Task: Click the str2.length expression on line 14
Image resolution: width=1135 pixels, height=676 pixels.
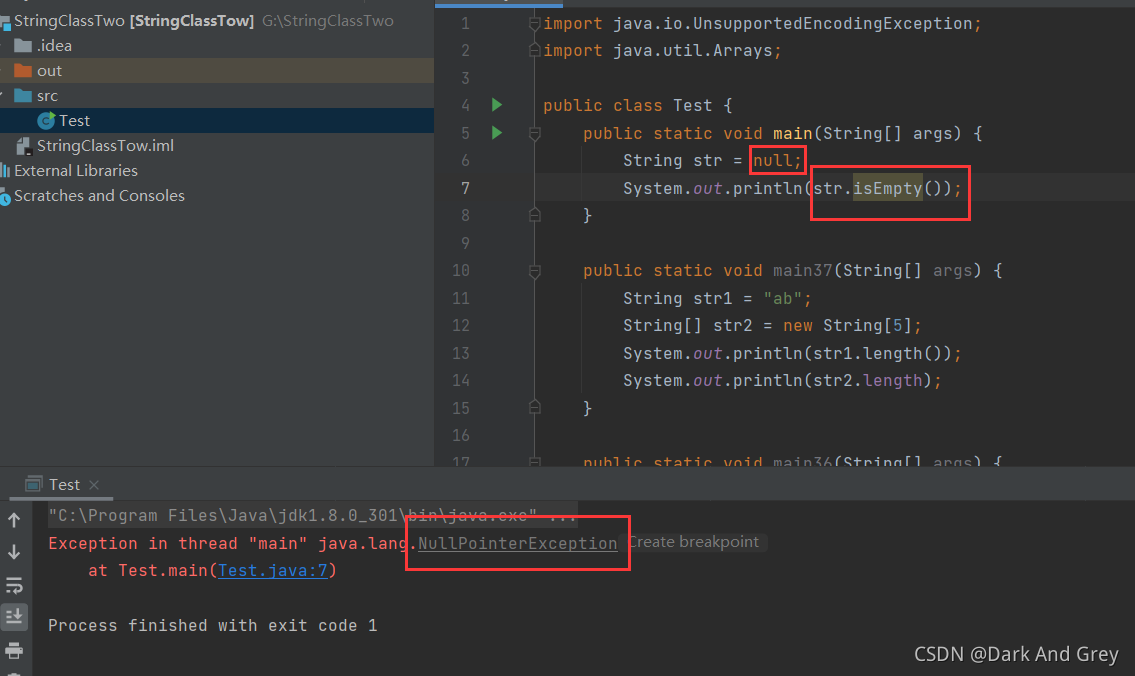Action: pos(867,381)
